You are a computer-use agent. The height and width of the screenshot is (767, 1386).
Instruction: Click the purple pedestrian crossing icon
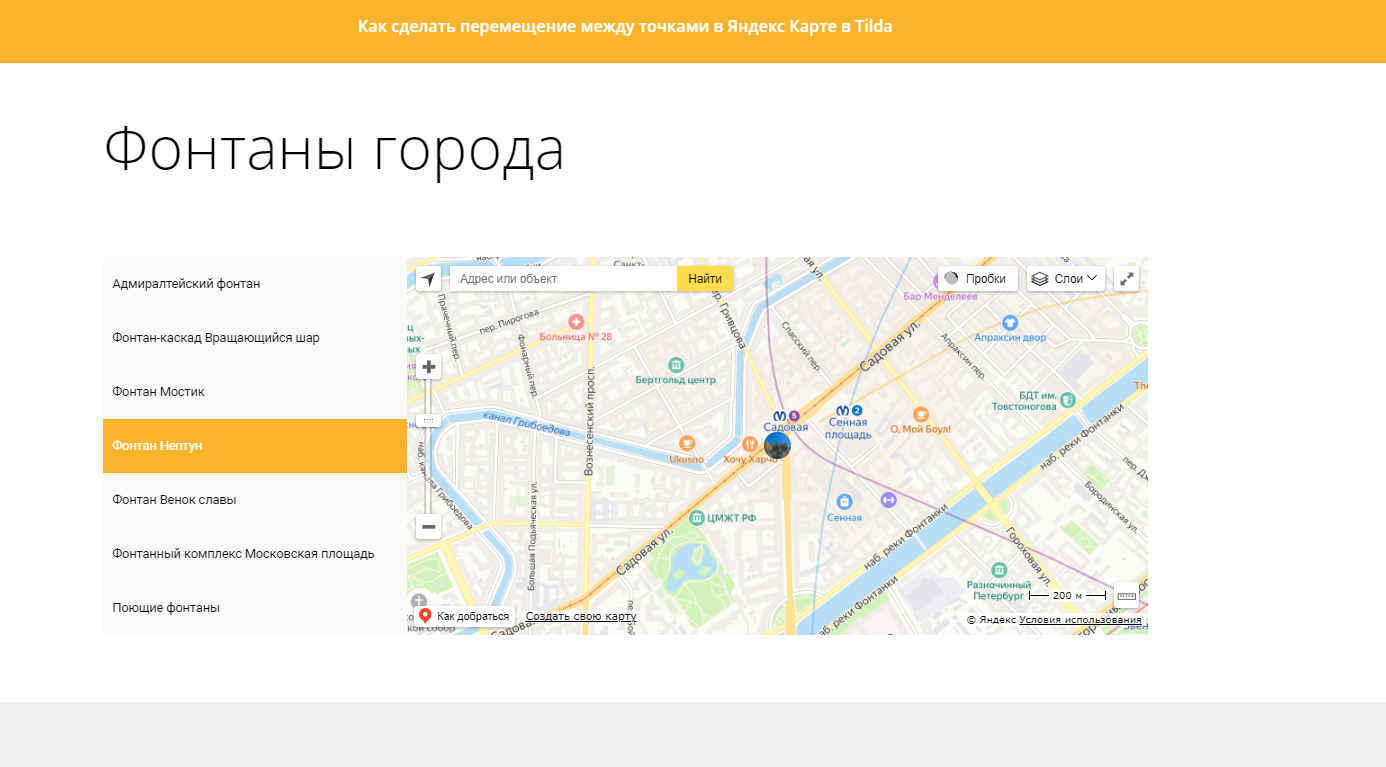click(x=888, y=499)
